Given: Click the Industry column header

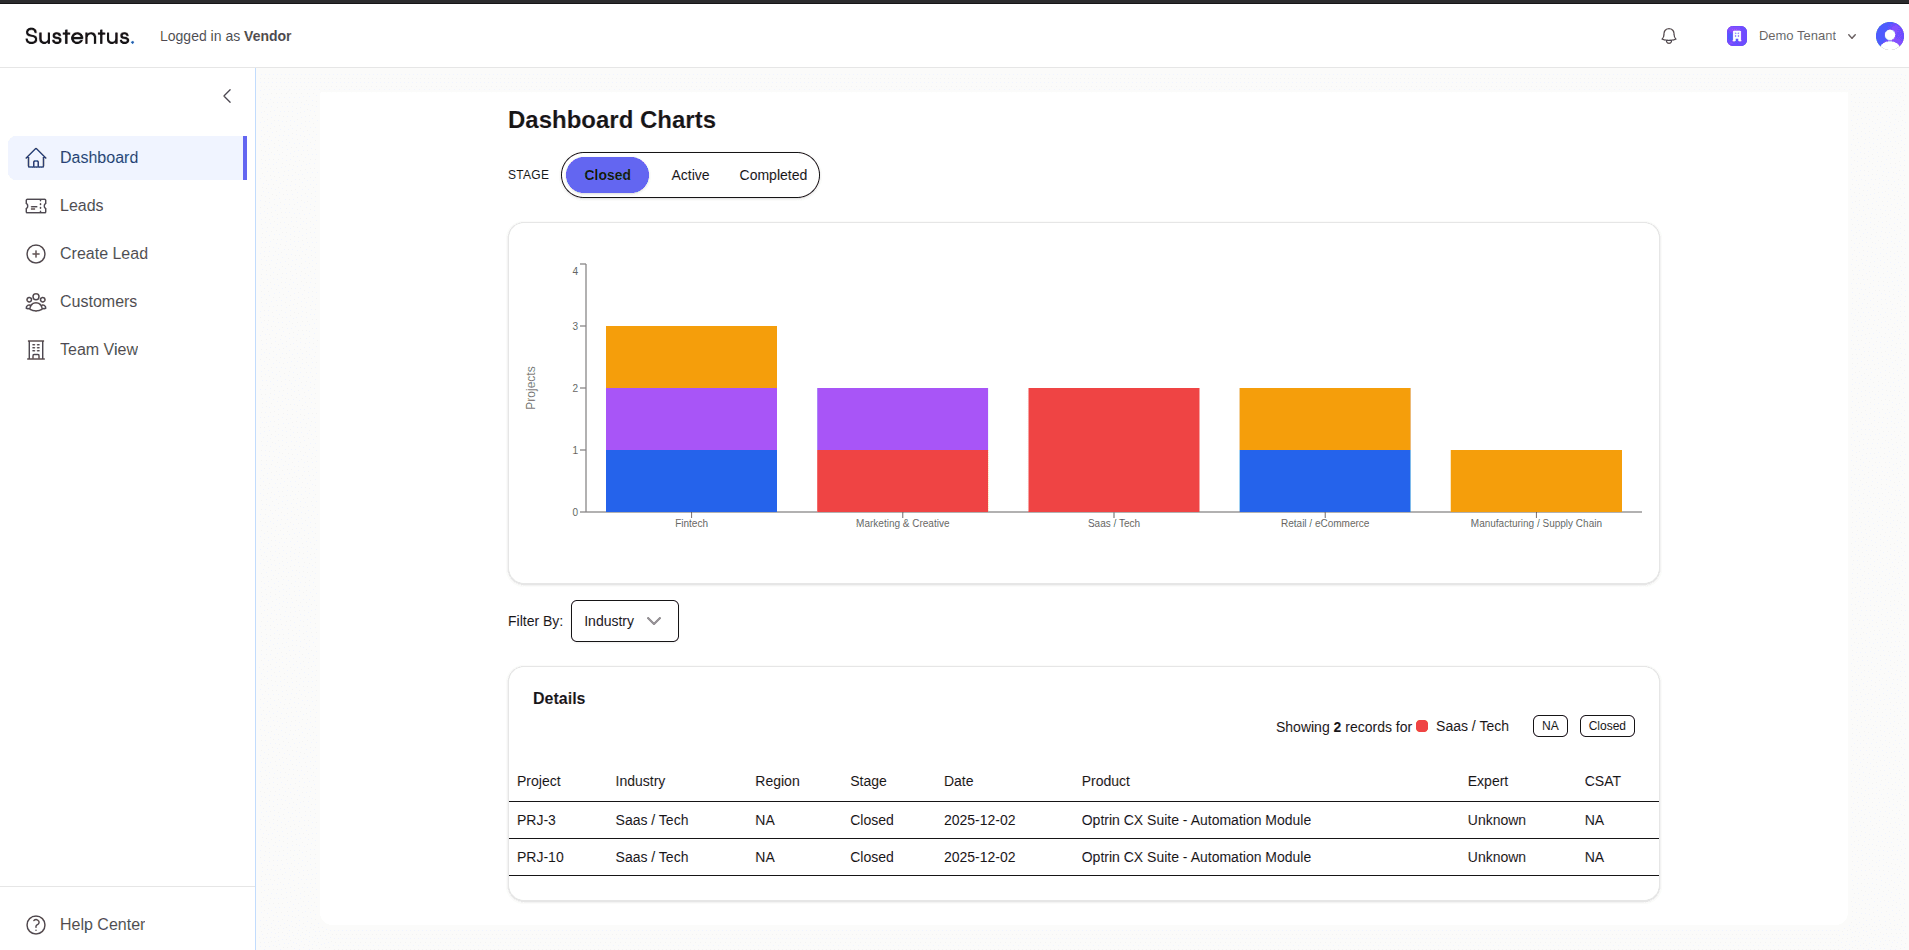Looking at the screenshot, I should click(x=640, y=781).
